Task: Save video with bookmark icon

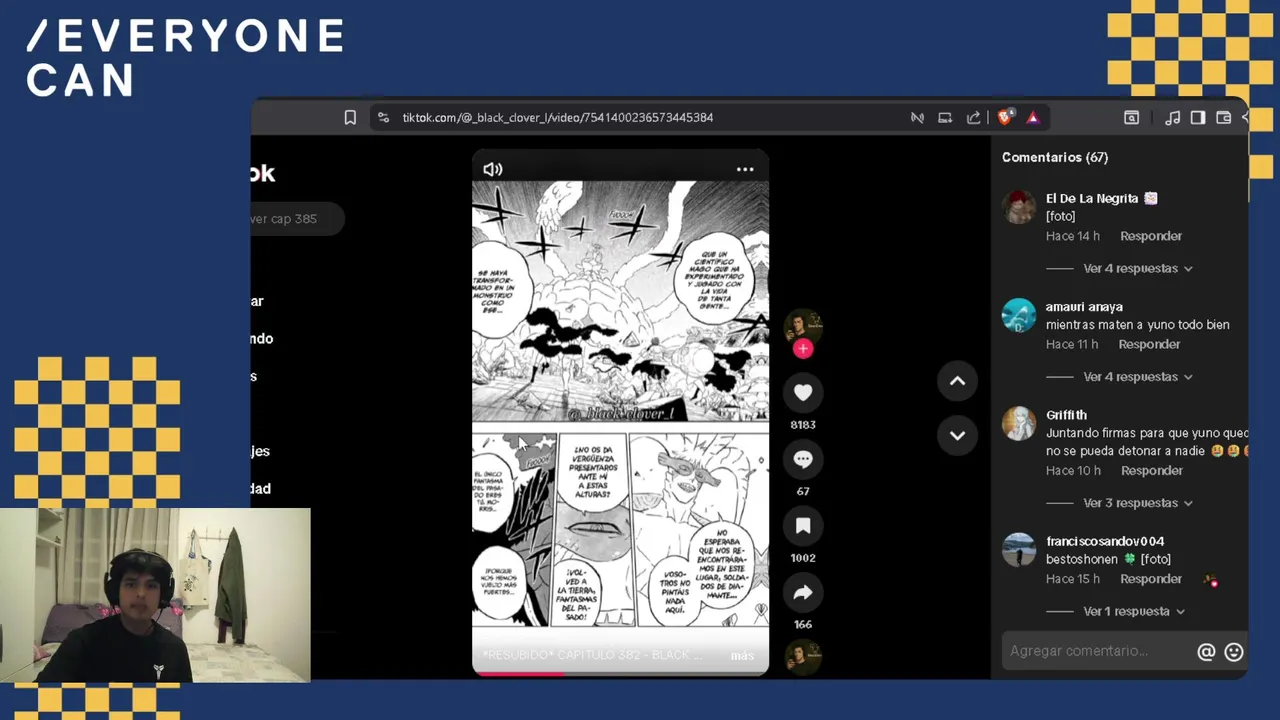Action: [803, 526]
